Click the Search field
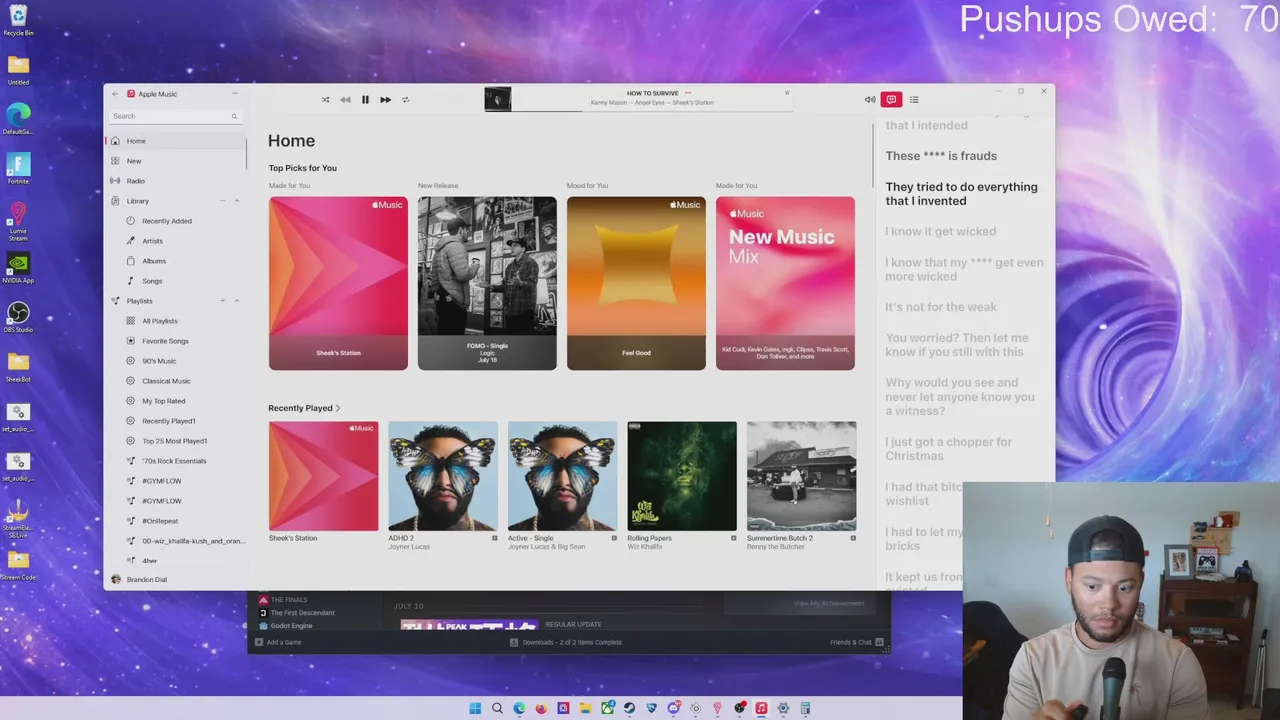This screenshot has height=720, width=1280. (x=175, y=116)
